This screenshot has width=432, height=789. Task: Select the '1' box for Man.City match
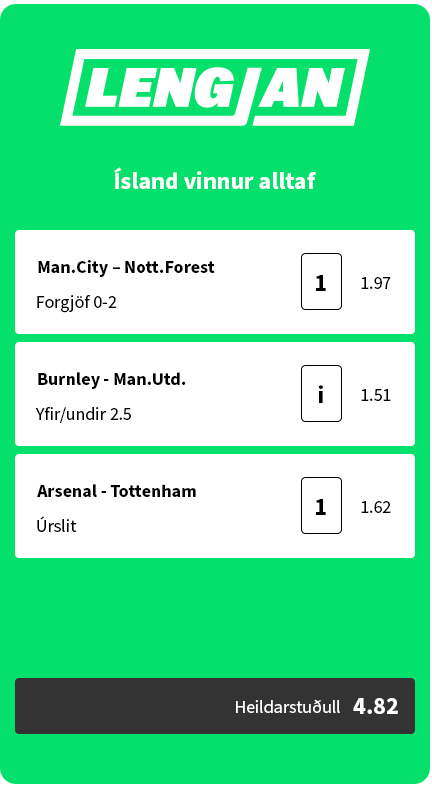click(x=321, y=281)
